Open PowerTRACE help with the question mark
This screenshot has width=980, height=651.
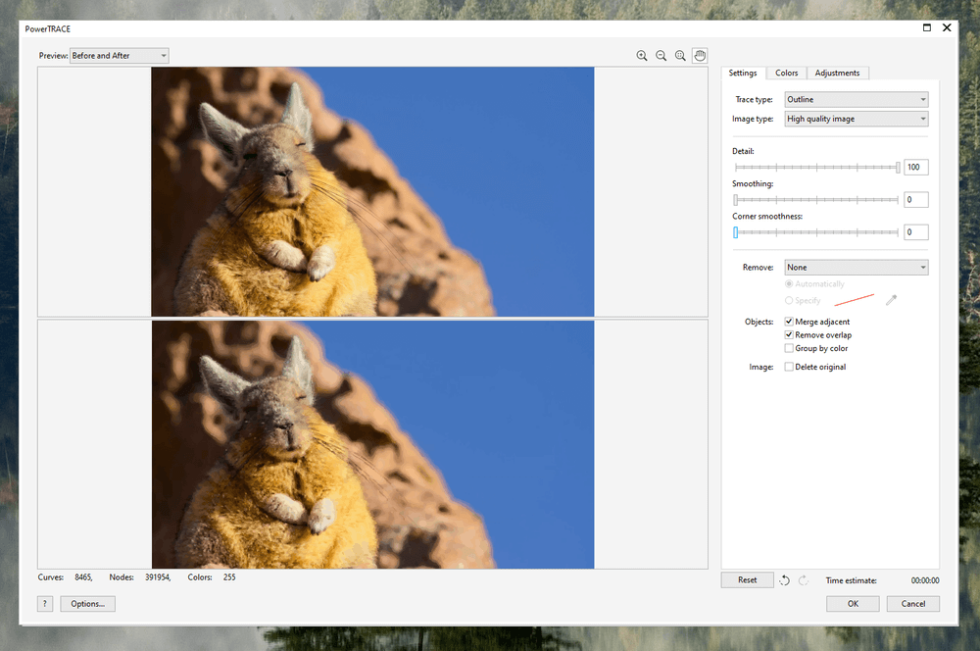[x=44, y=603]
